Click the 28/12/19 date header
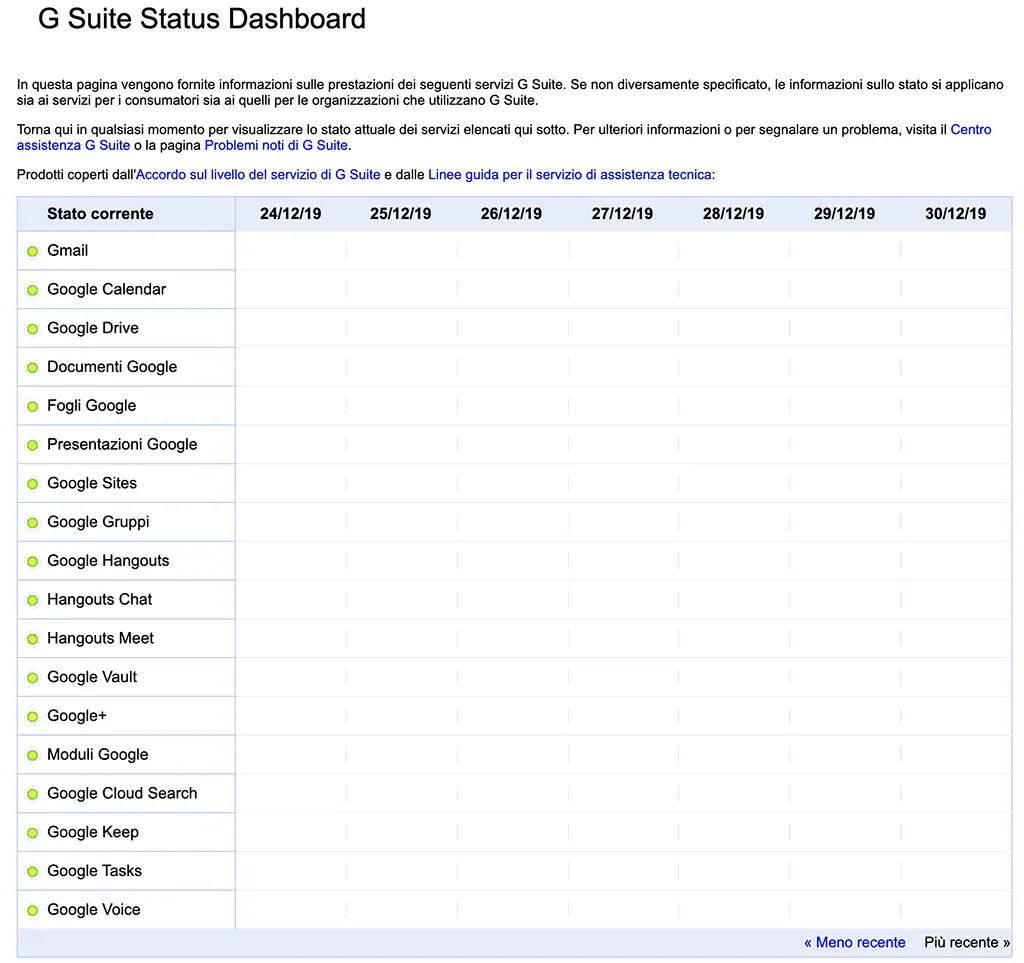Screen dimensions: 1024x963 [x=733, y=213]
